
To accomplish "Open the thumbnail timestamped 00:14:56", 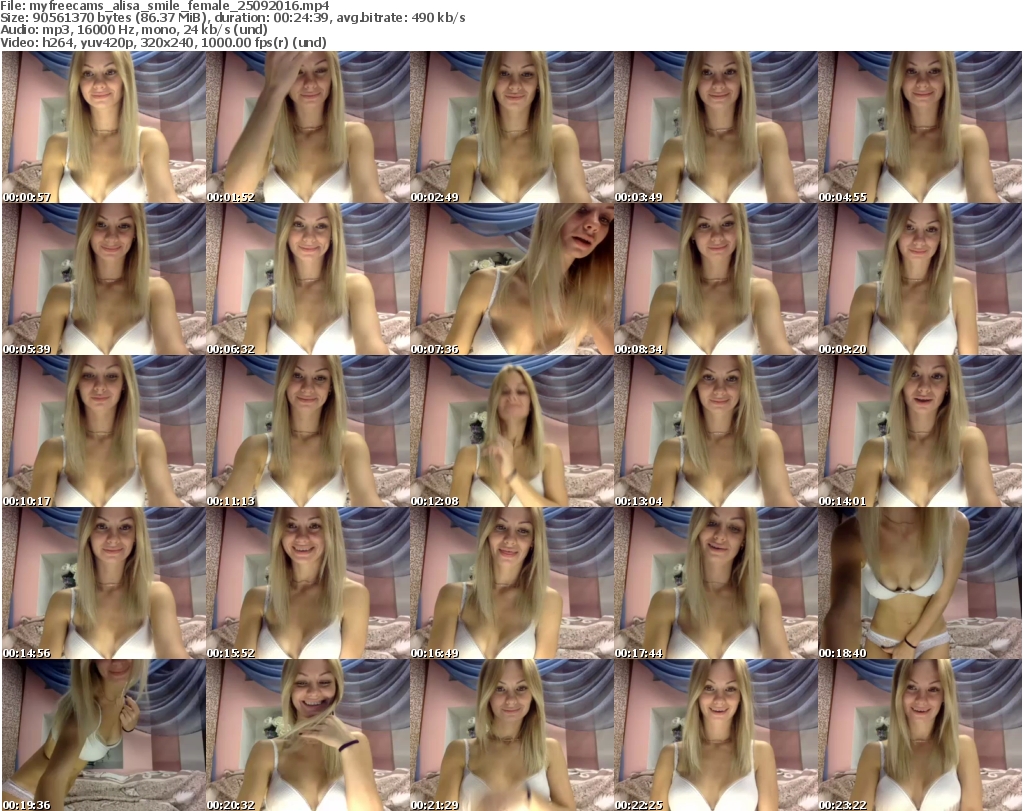I will 104,583.
